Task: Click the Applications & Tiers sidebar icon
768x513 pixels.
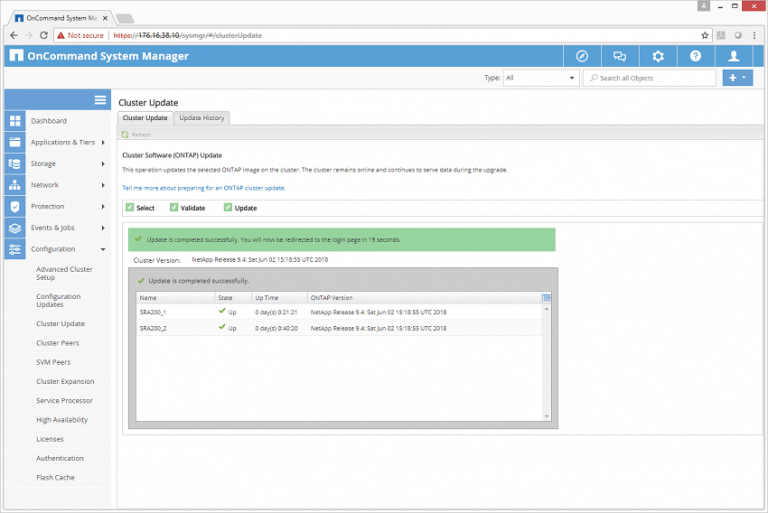Action: (15, 142)
